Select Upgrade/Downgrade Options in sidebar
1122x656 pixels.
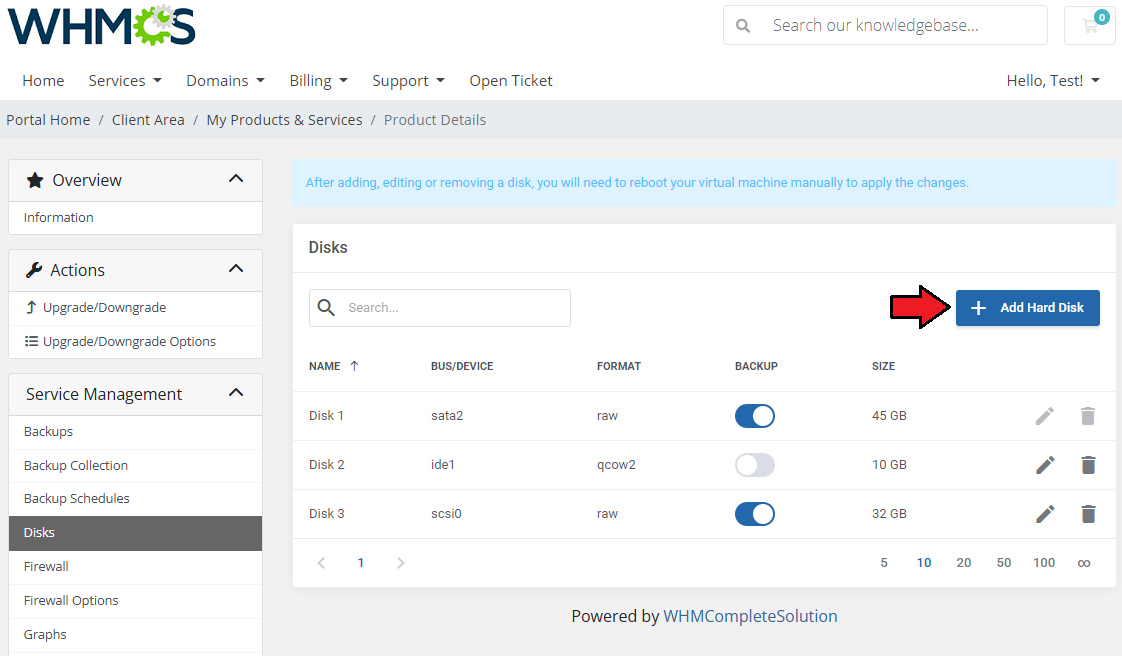coord(135,341)
